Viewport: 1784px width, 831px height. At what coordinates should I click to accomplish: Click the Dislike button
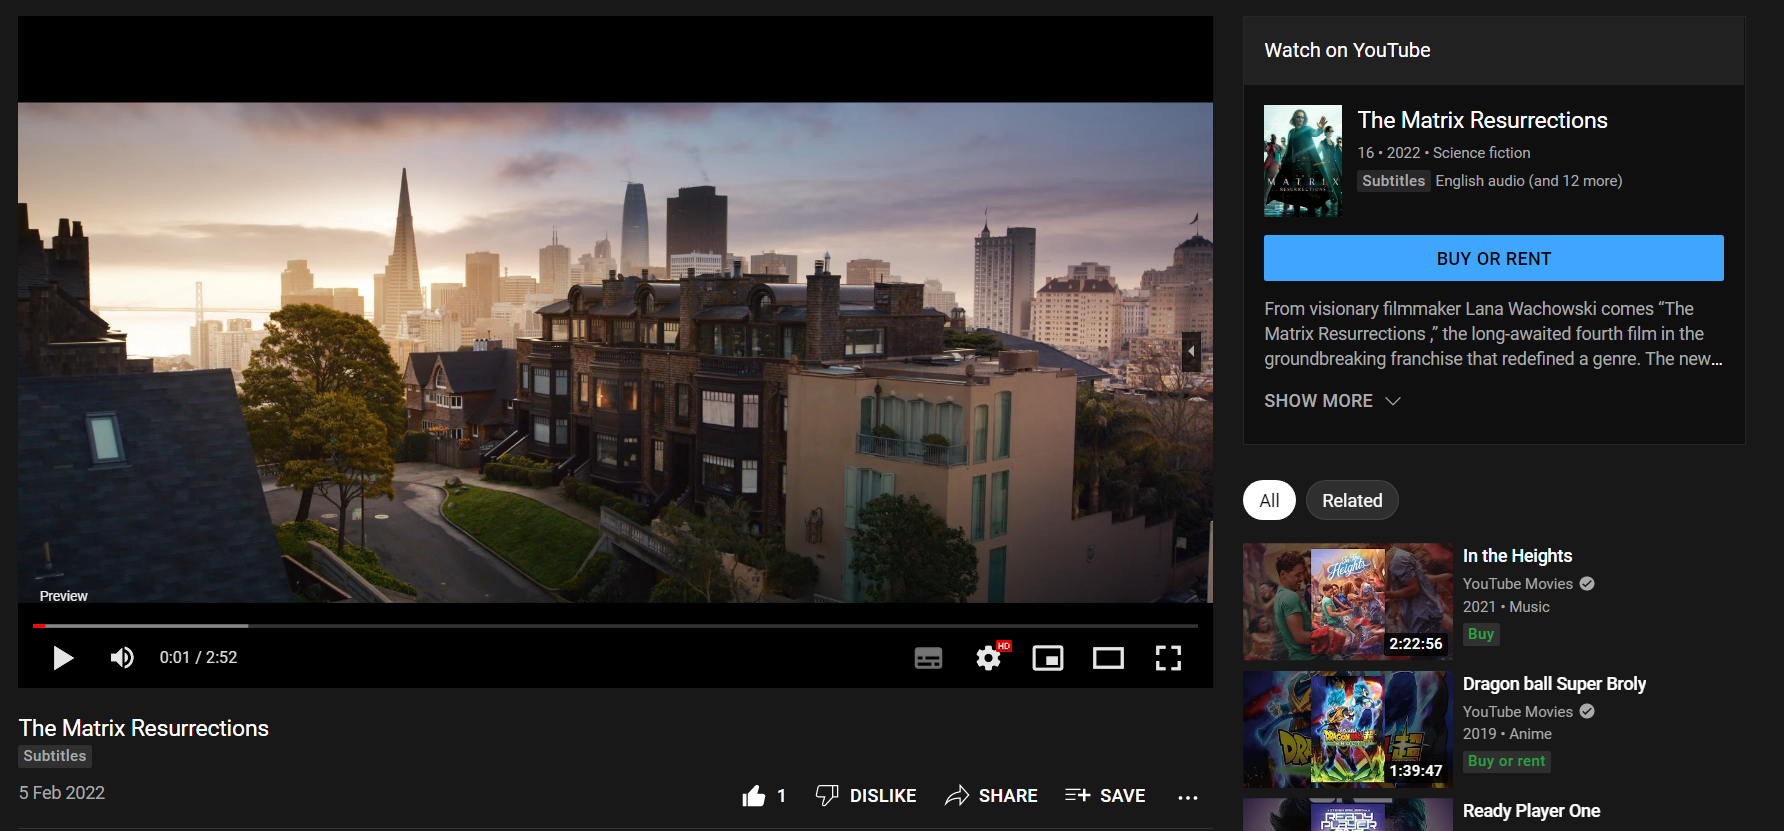[x=866, y=796]
